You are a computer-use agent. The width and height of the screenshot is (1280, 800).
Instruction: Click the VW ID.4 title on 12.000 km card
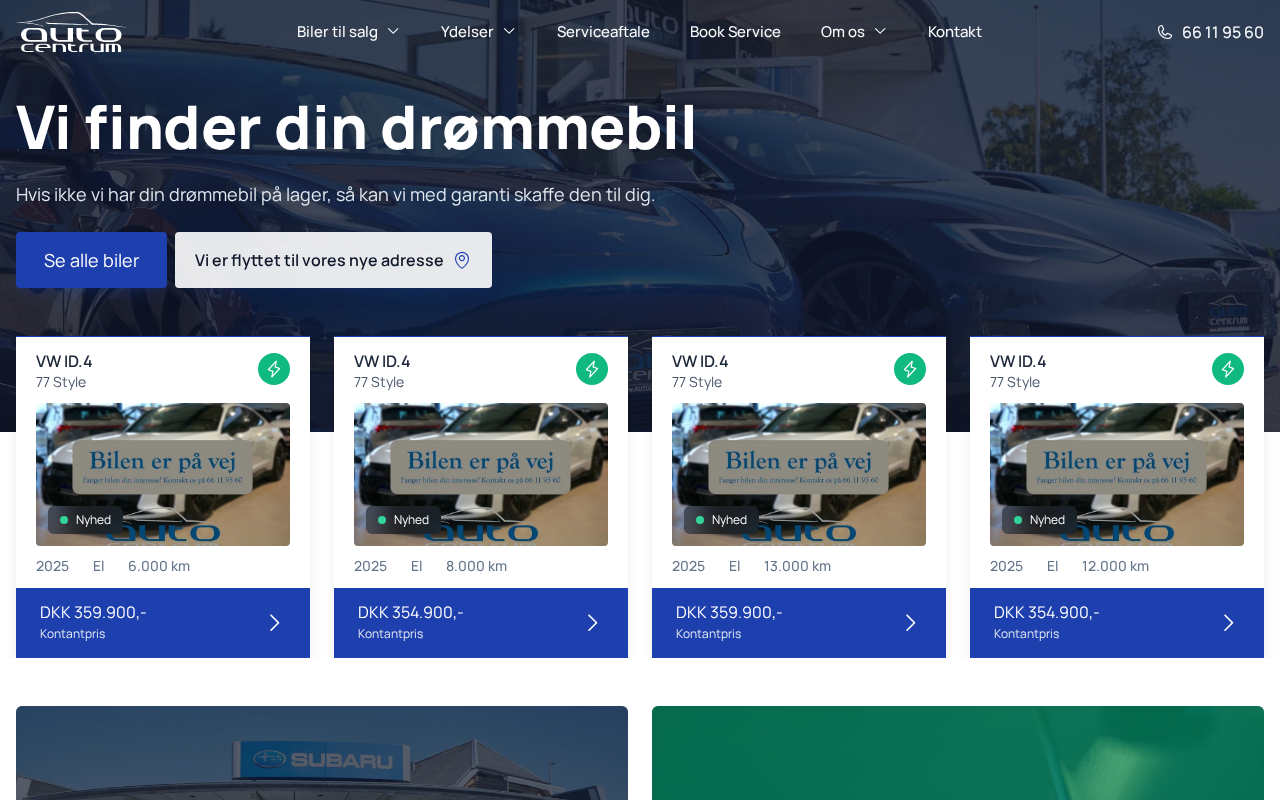[x=1018, y=362]
